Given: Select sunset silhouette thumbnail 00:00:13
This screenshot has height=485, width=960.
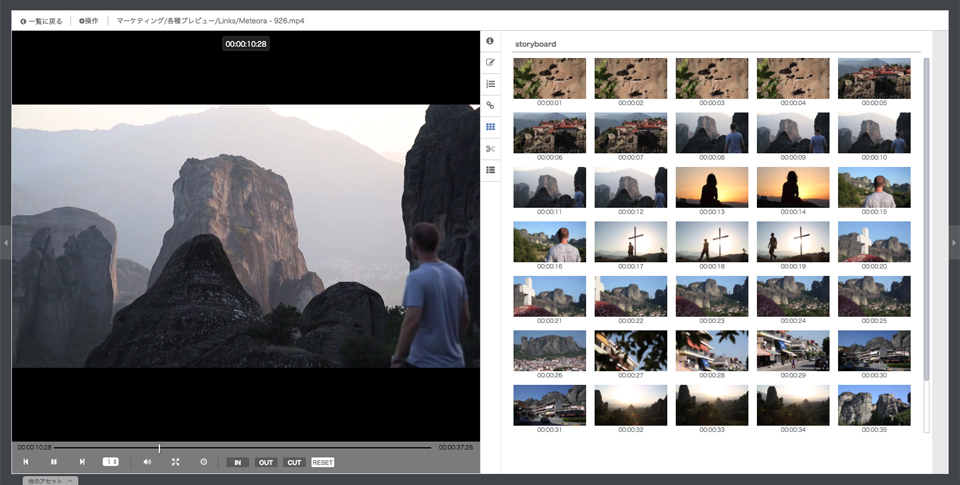Looking at the screenshot, I should pyautogui.click(x=712, y=187).
